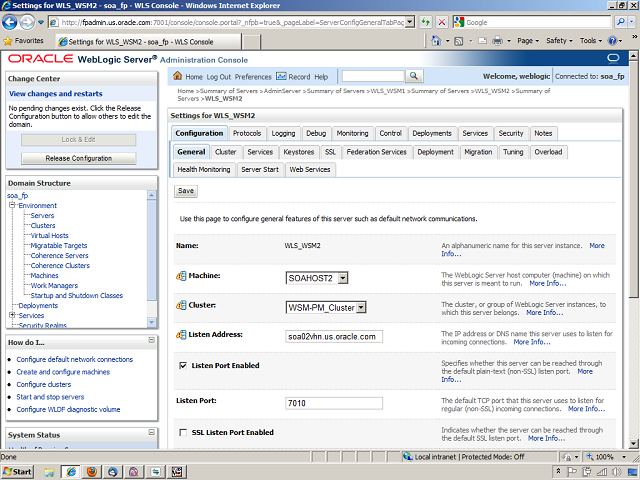Click the Home icon in console toolbar

click(x=179, y=76)
